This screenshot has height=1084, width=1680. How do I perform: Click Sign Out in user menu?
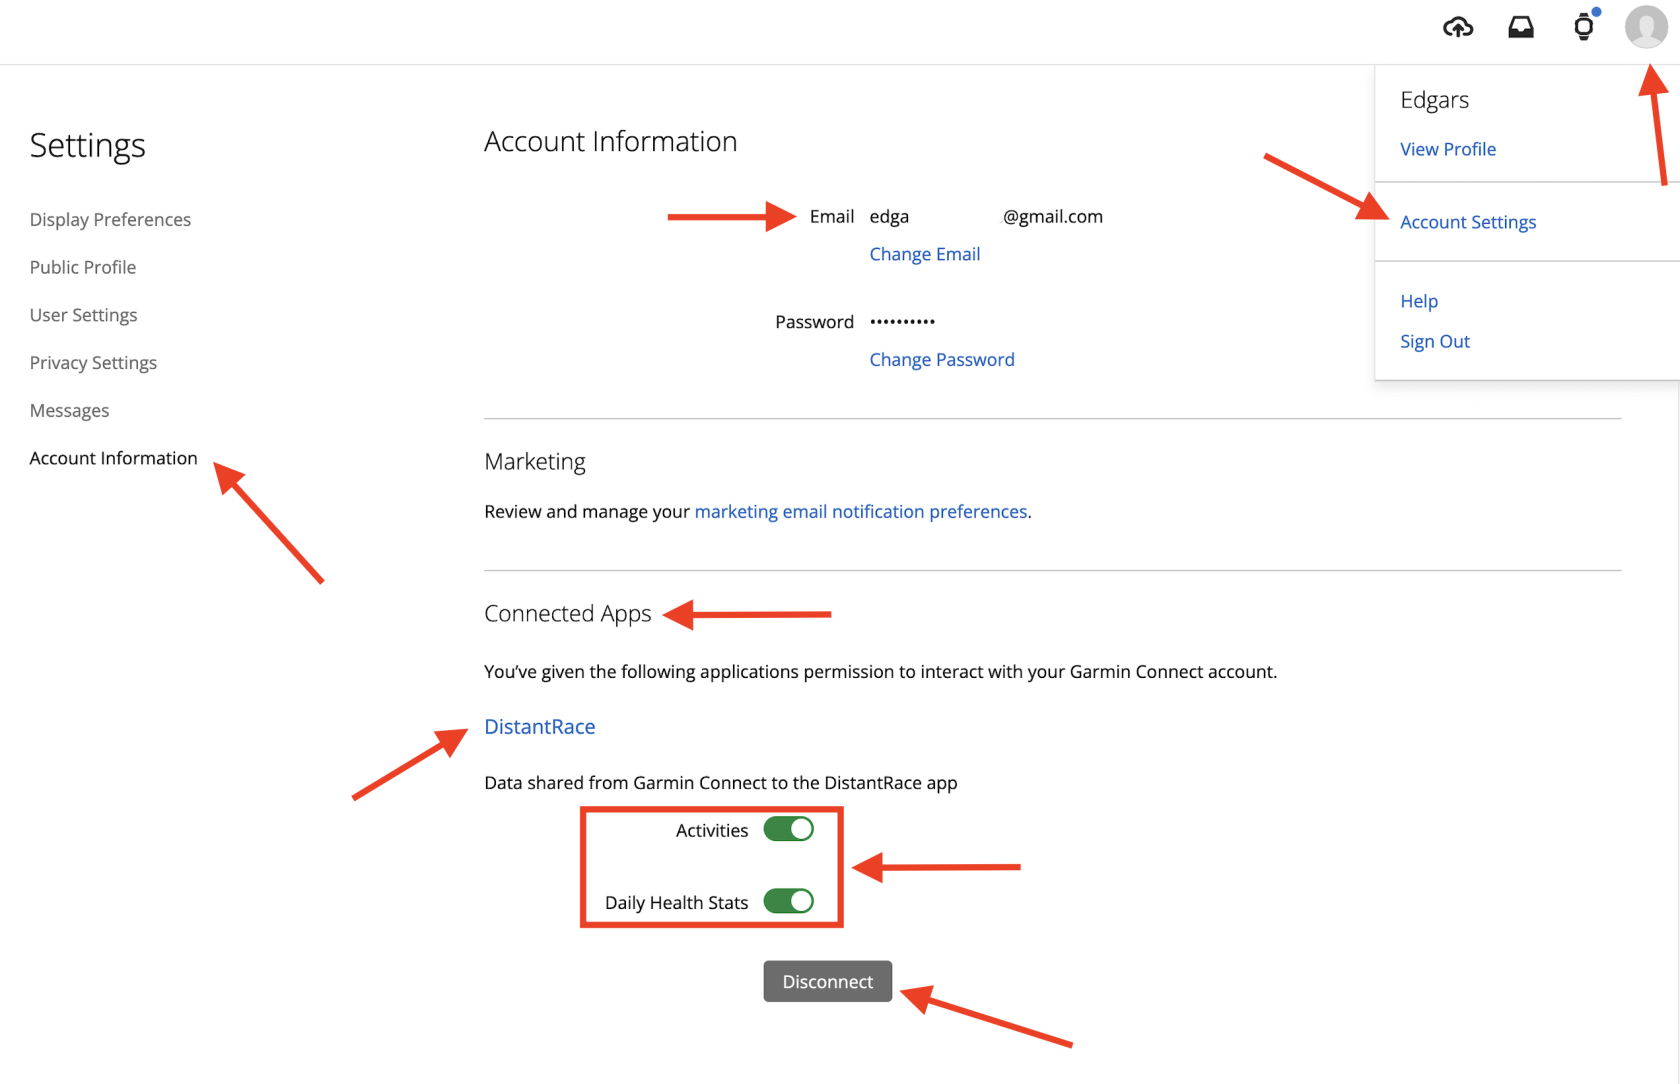[x=1435, y=341]
